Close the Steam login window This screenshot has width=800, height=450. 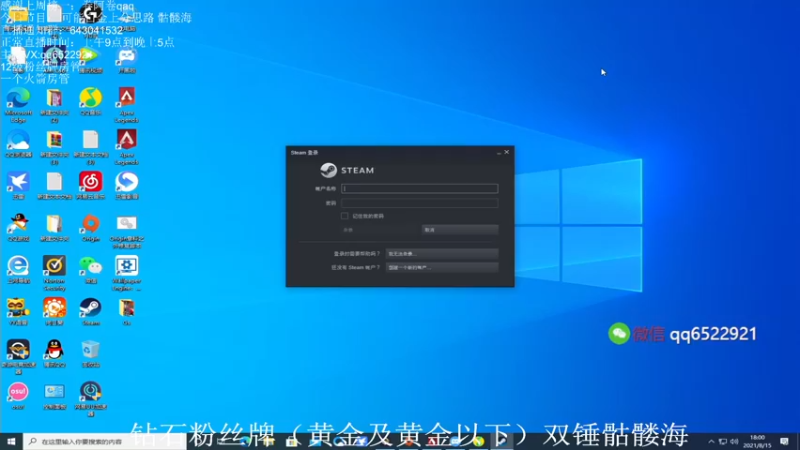507,152
